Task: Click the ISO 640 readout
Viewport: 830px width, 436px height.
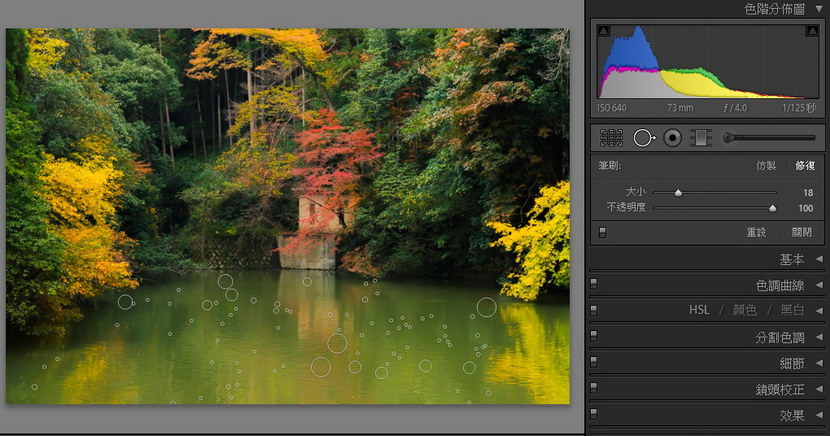Action: point(612,108)
